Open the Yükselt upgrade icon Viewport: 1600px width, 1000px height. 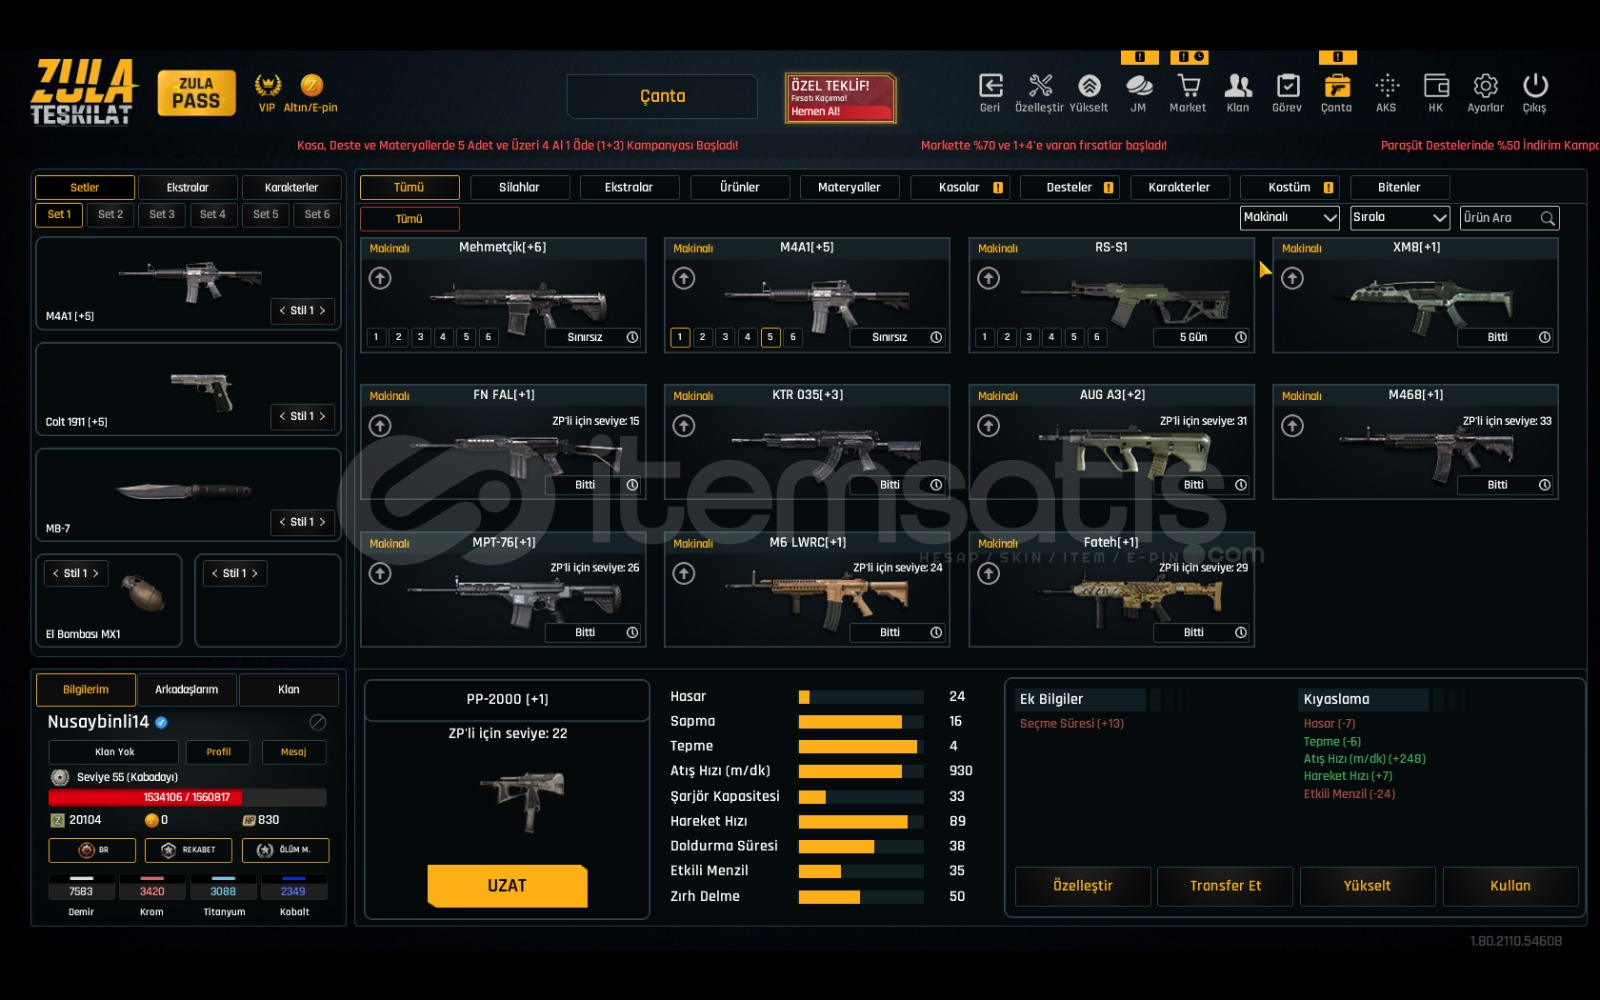pyautogui.click(x=1089, y=86)
